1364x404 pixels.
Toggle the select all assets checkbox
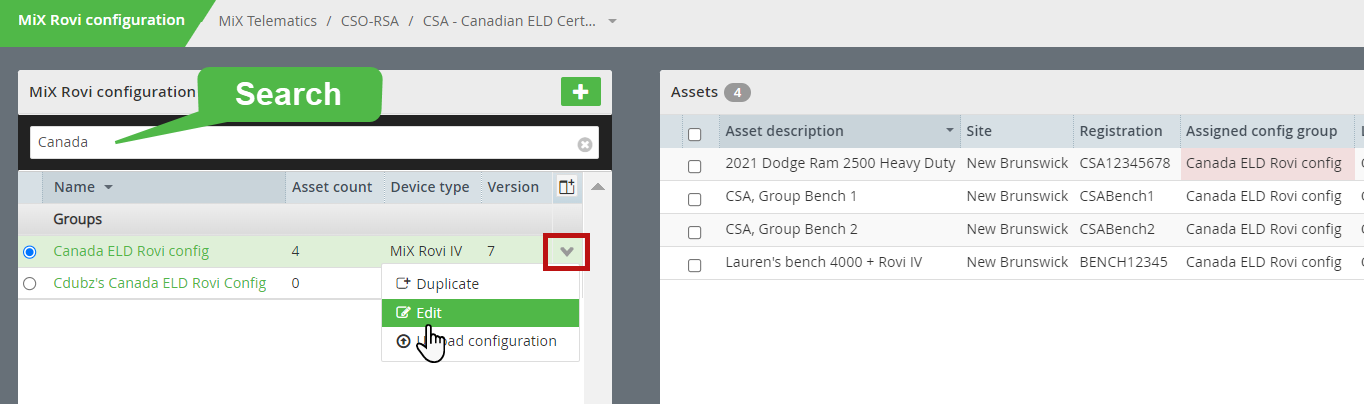694,134
